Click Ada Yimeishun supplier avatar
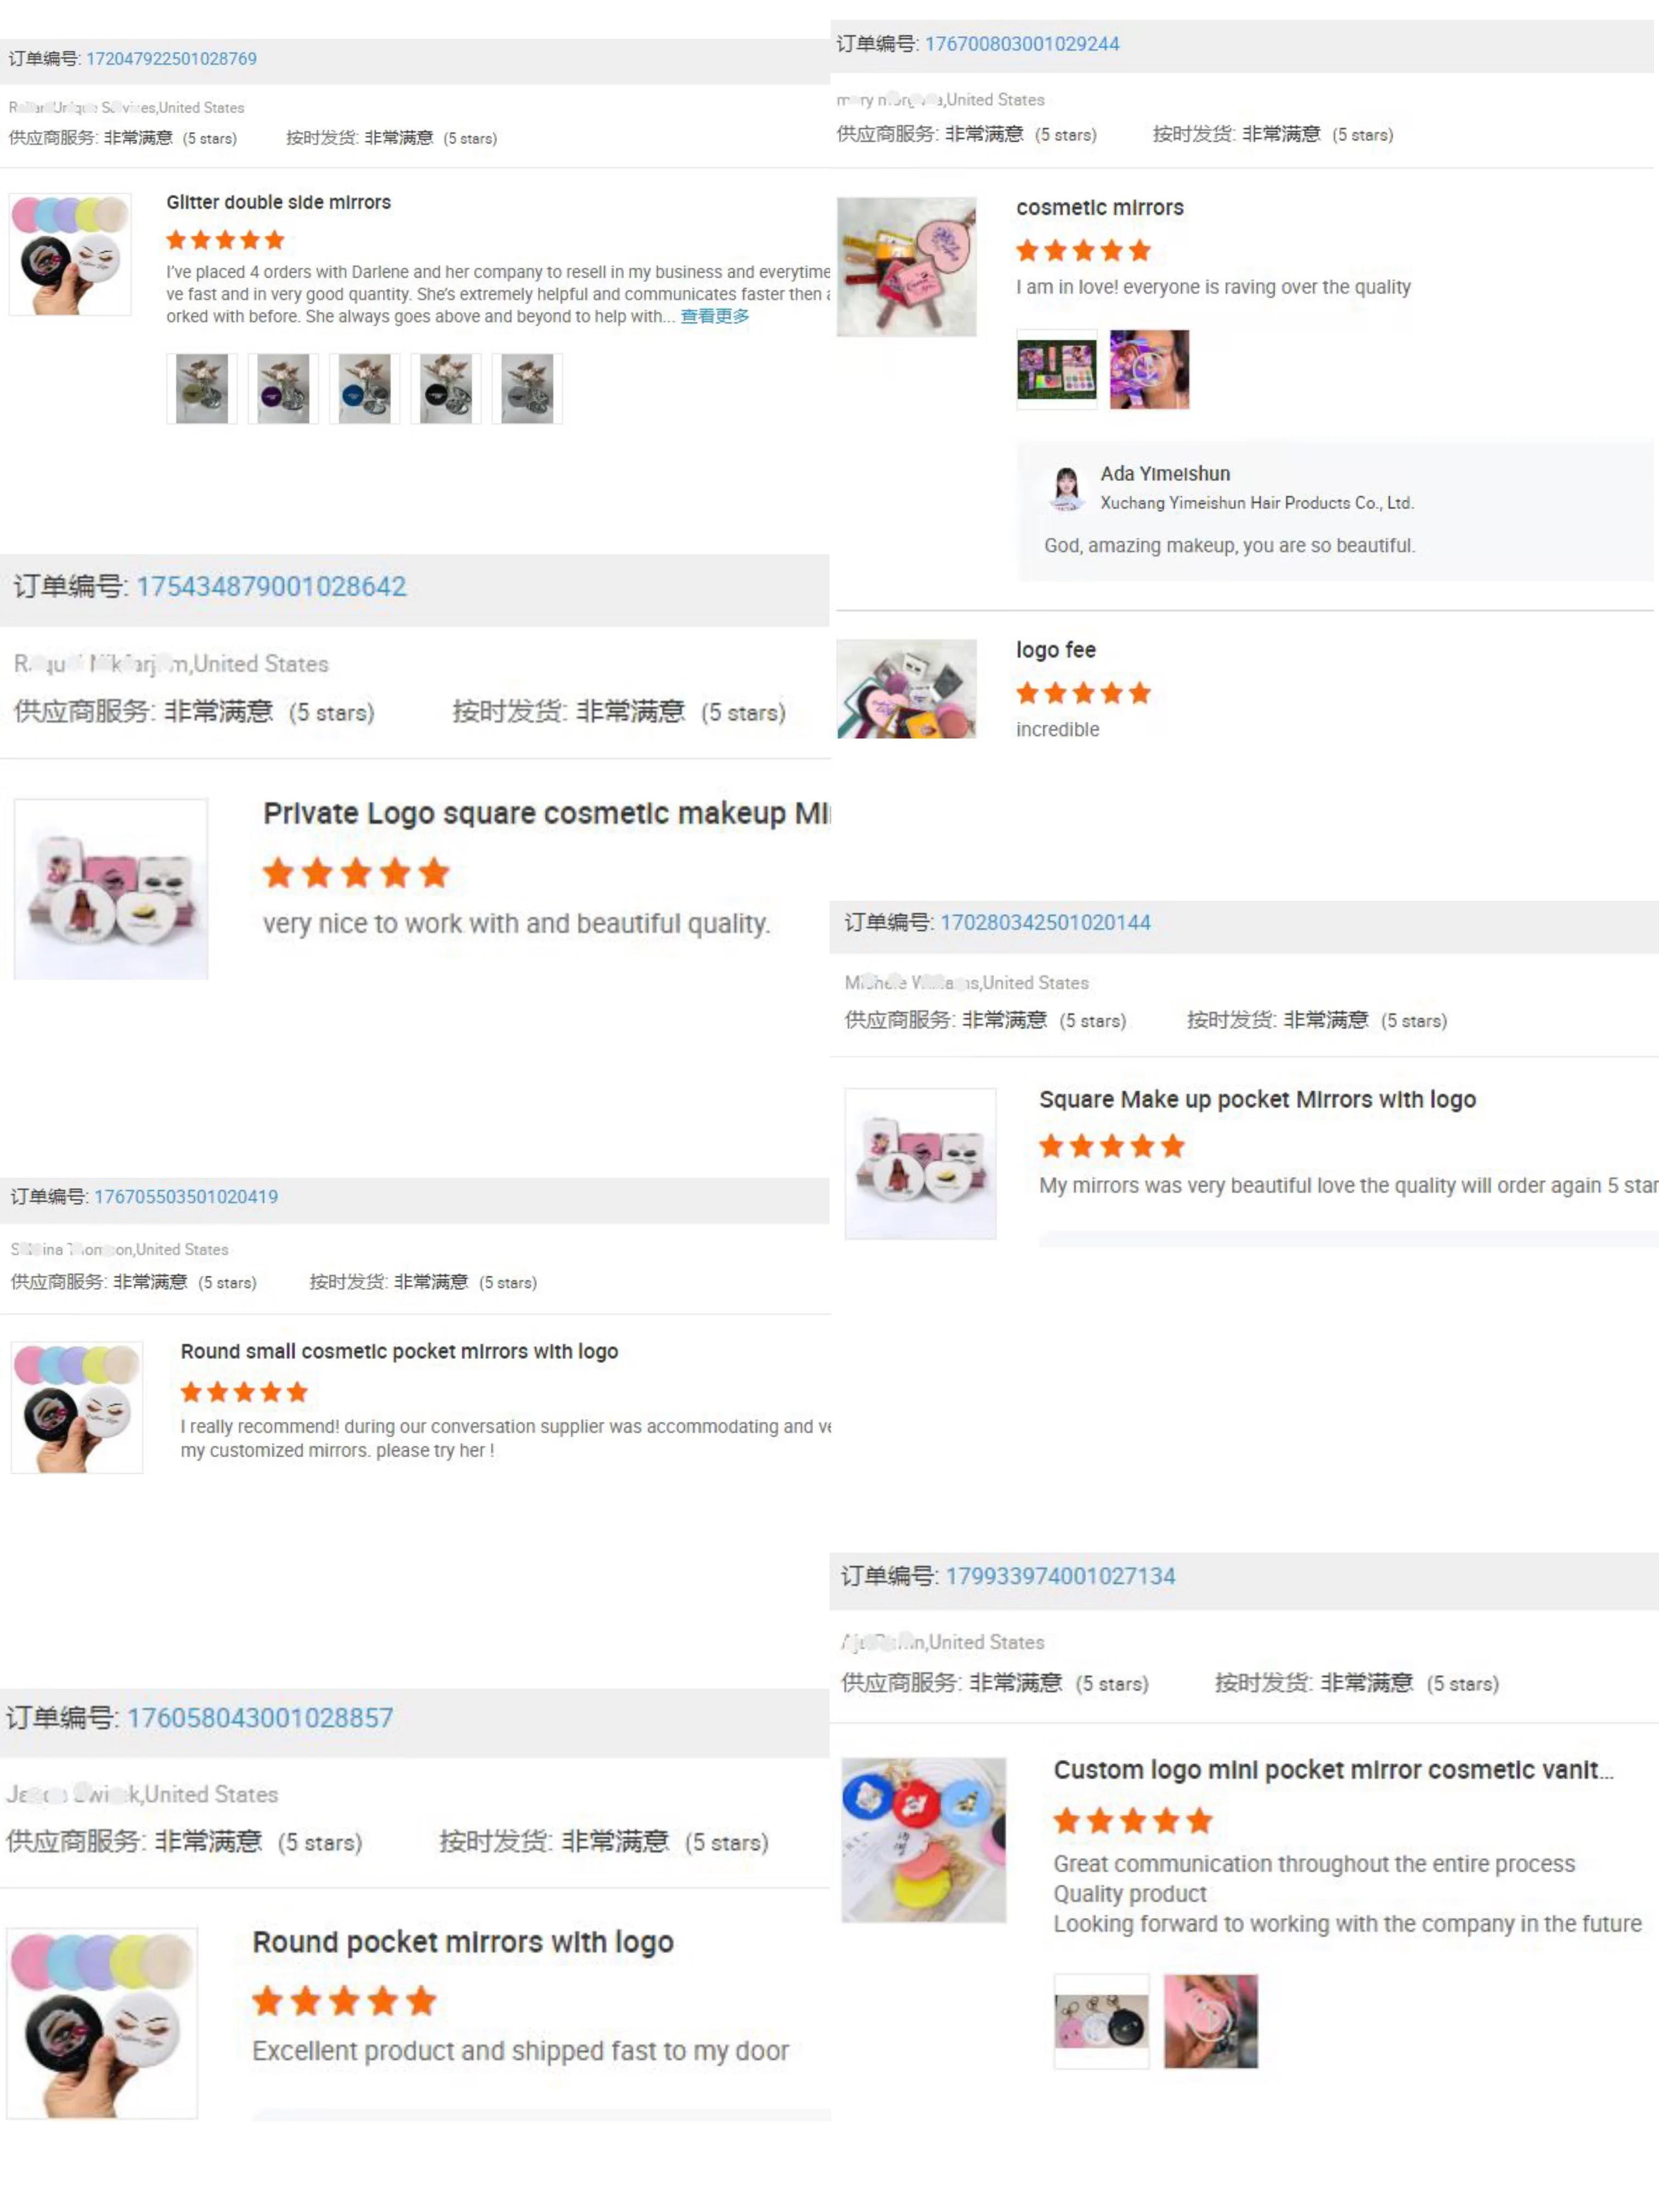 [1067, 489]
